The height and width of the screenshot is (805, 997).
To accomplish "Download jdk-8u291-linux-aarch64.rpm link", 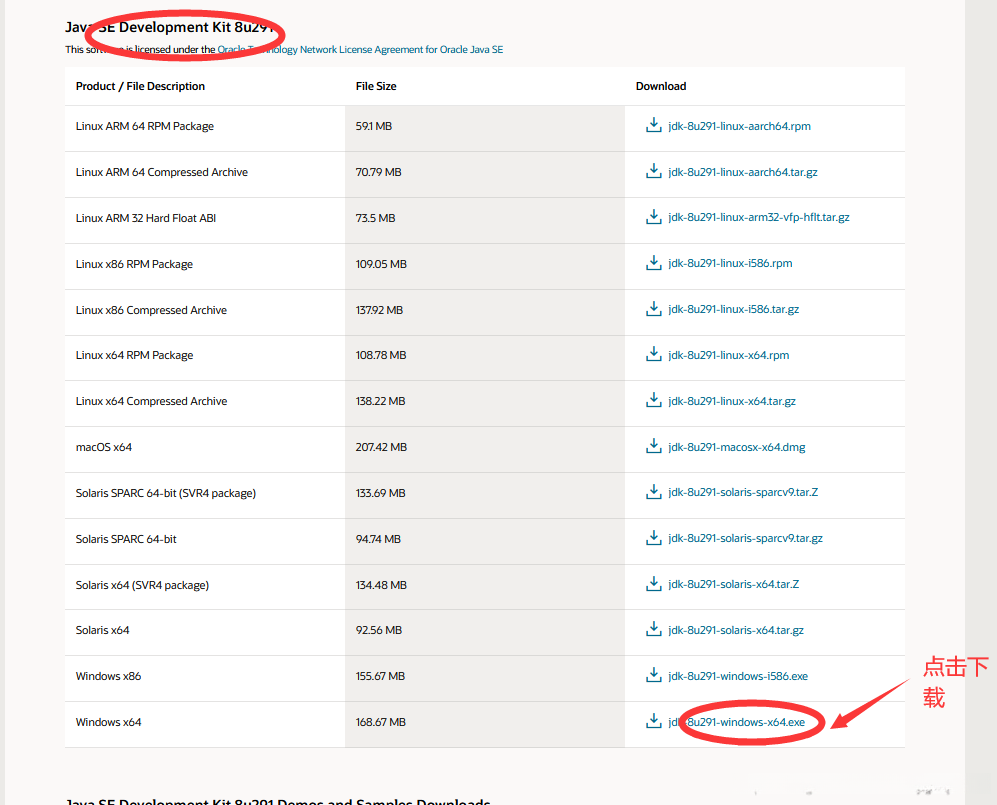I will pos(739,126).
